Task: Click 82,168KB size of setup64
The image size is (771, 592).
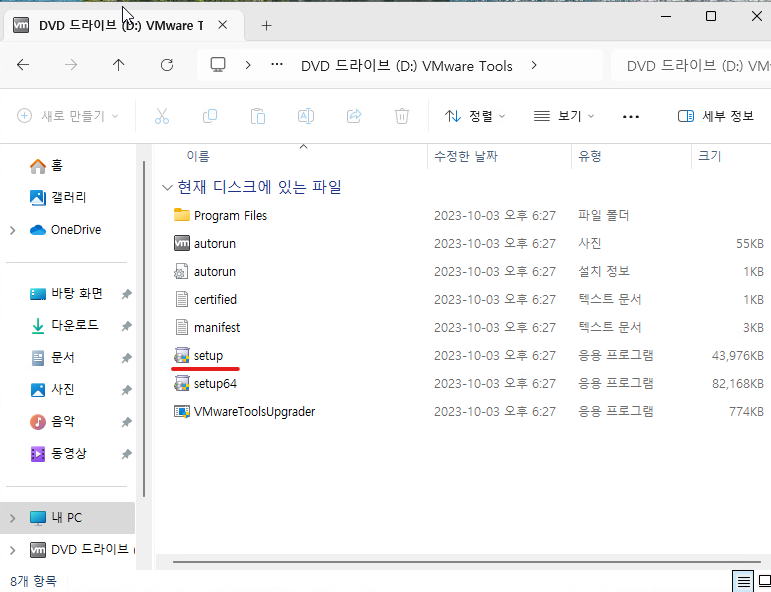Action: coord(738,384)
